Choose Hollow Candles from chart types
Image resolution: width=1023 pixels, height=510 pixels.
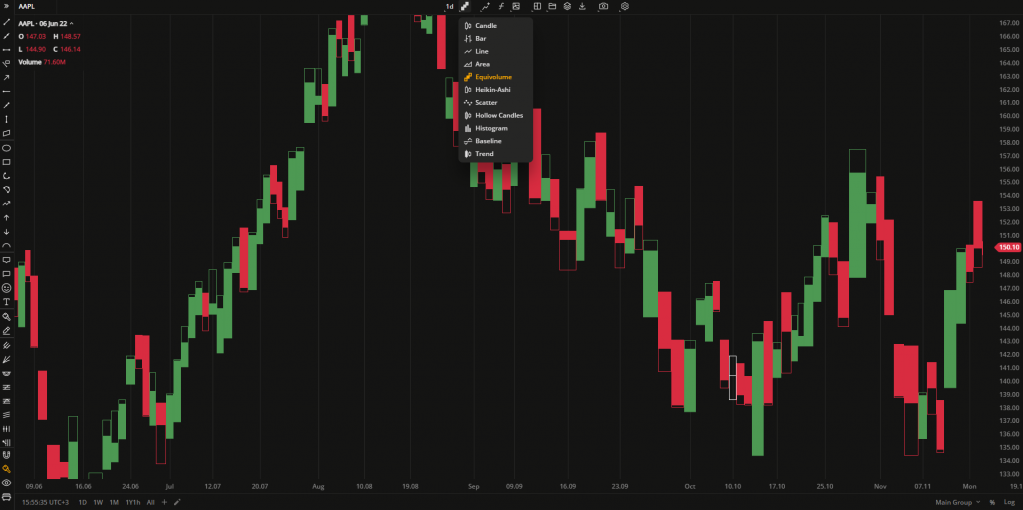pos(498,115)
